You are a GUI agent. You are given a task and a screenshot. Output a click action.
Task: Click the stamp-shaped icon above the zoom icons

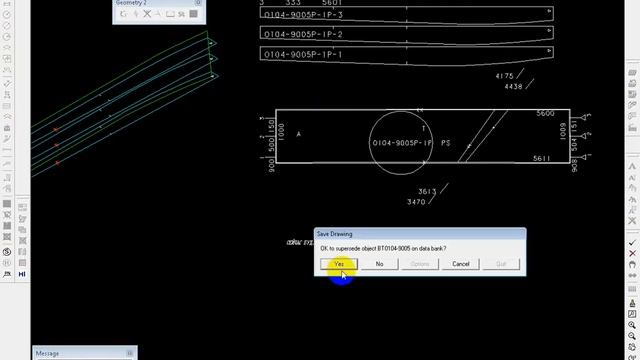point(632,303)
